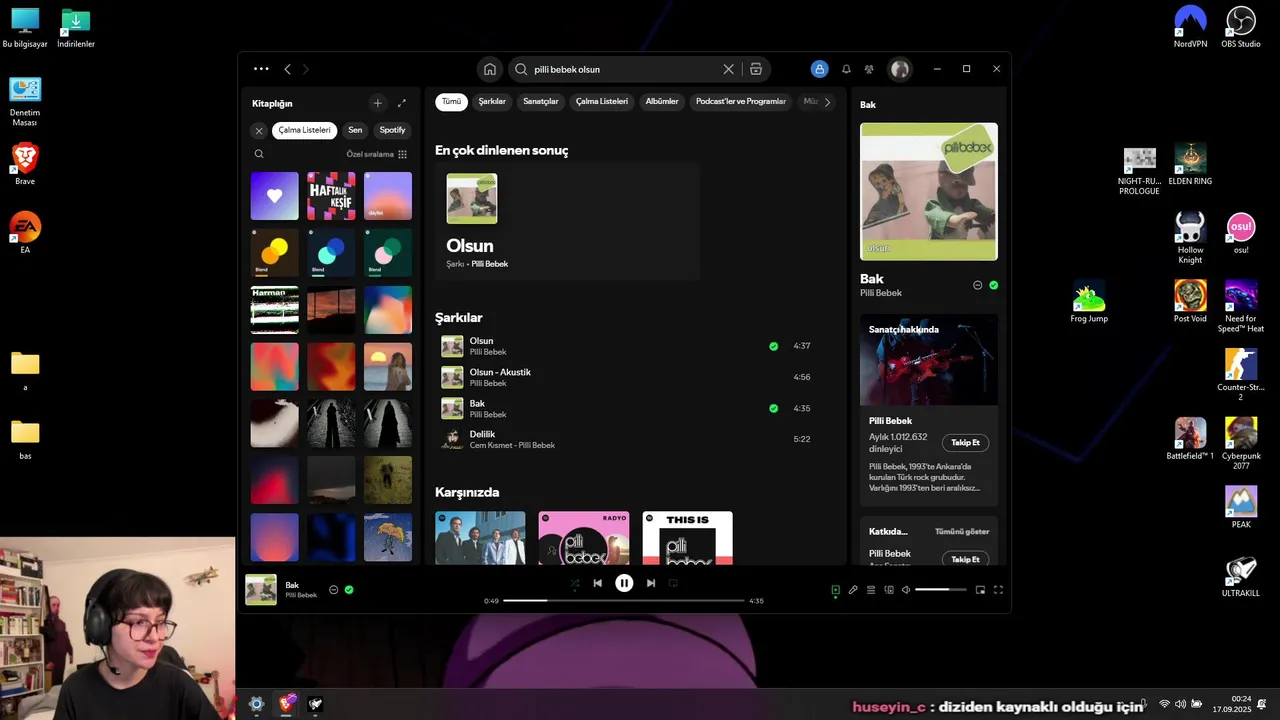Toggle Çalma Listeleri library filter
Viewport: 1280px width, 720px height.
click(304, 130)
